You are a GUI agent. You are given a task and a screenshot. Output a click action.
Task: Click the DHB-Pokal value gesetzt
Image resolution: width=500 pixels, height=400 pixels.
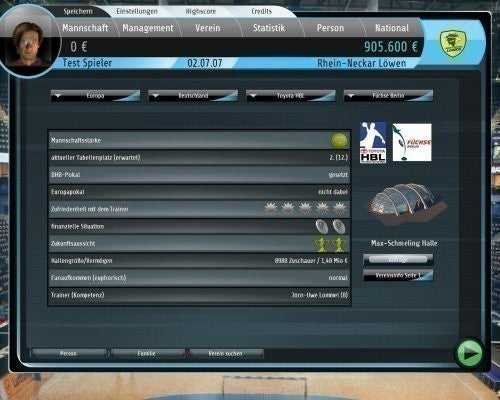point(338,175)
